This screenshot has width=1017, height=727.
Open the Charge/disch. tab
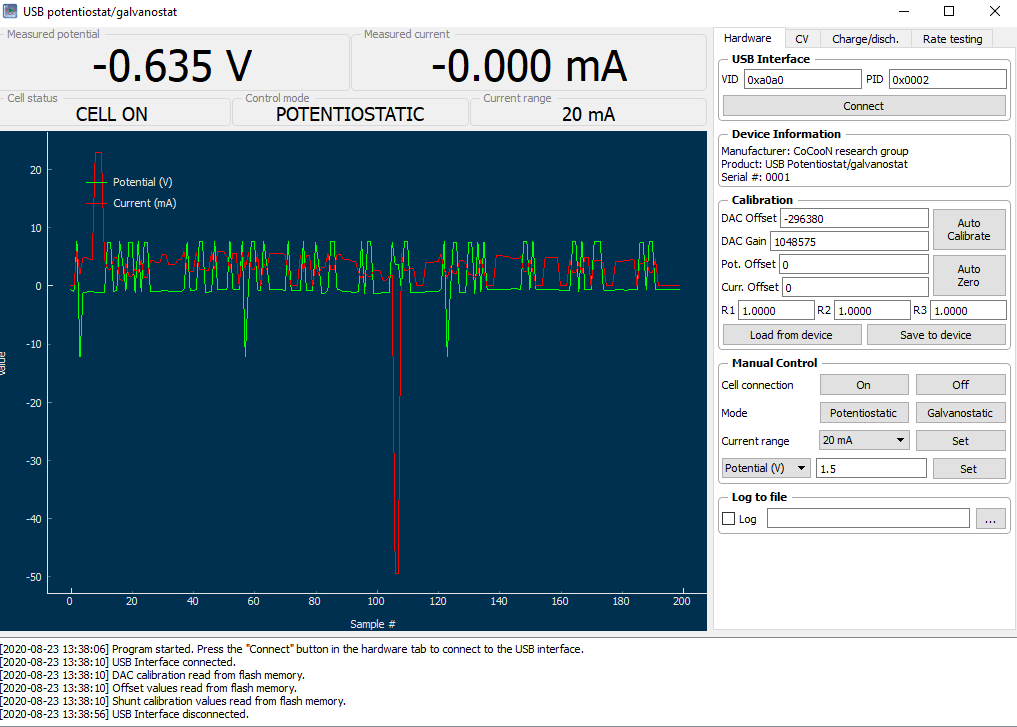click(865, 39)
